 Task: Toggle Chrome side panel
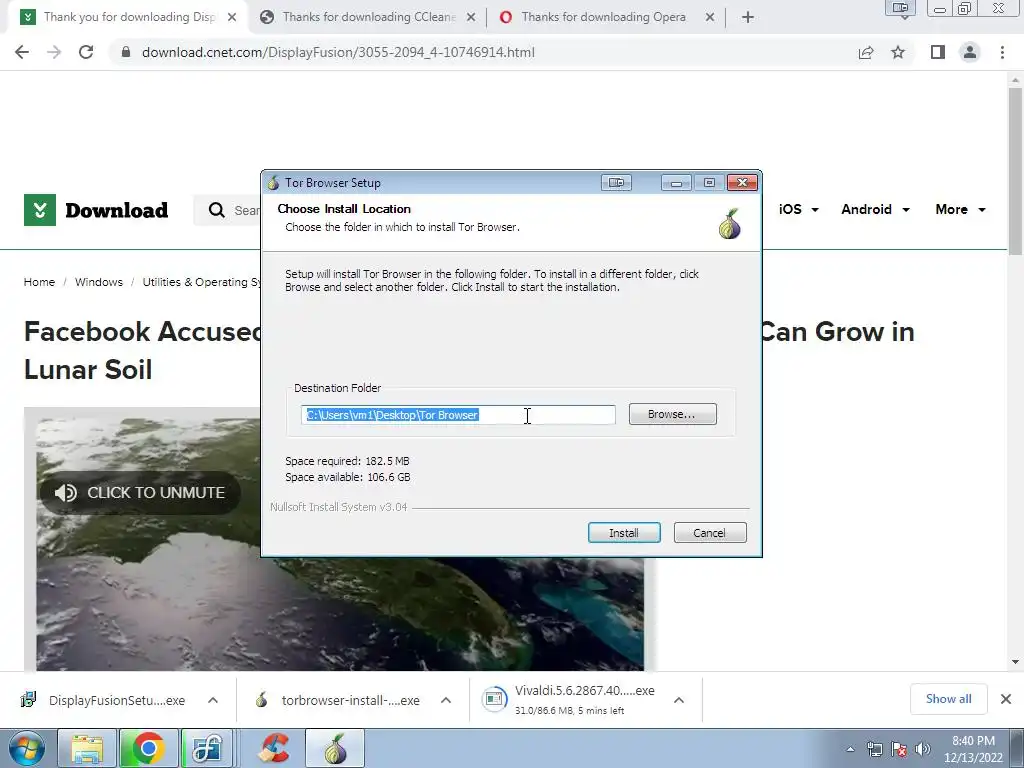(x=938, y=52)
